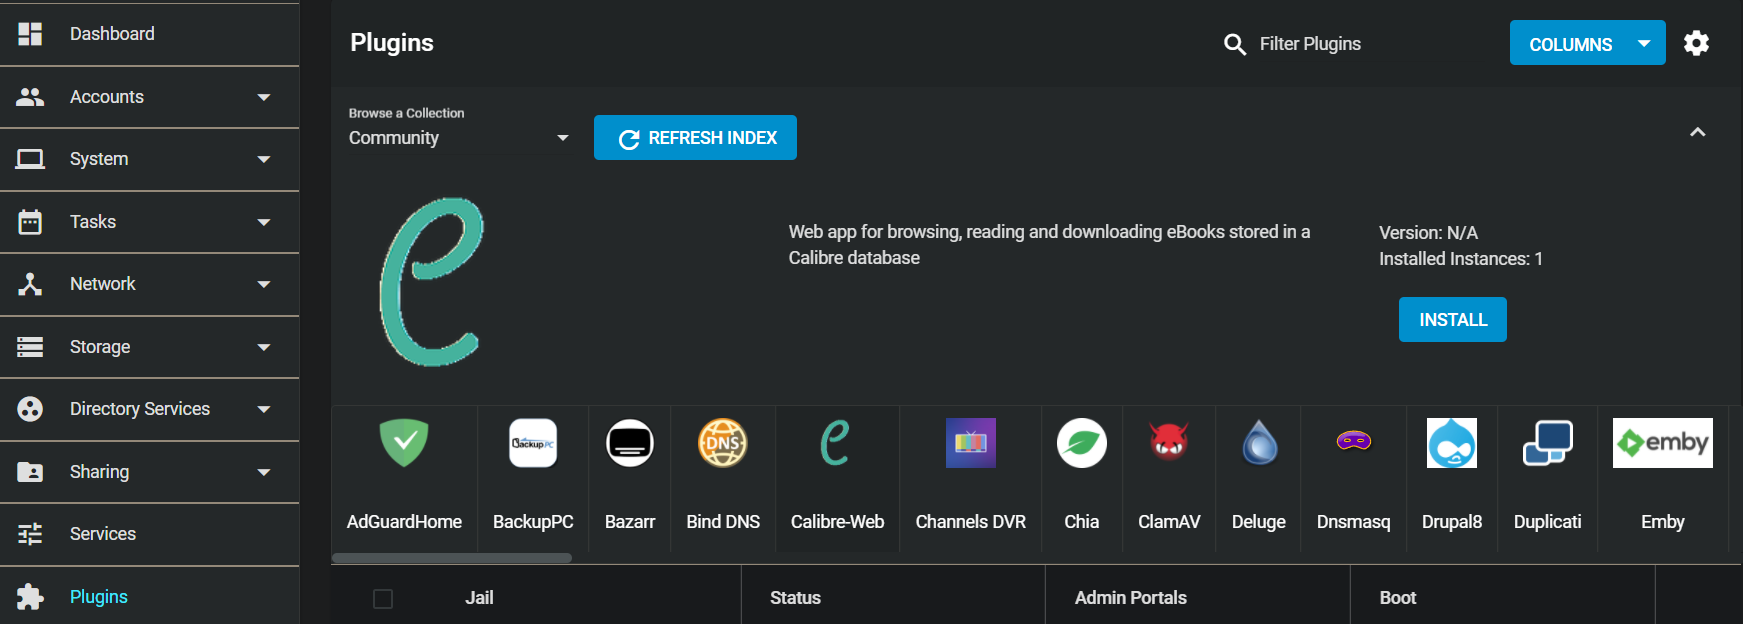Viewport: 1743px width, 624px height.
Task: Click the Accounts people icon
Action: 30,97
